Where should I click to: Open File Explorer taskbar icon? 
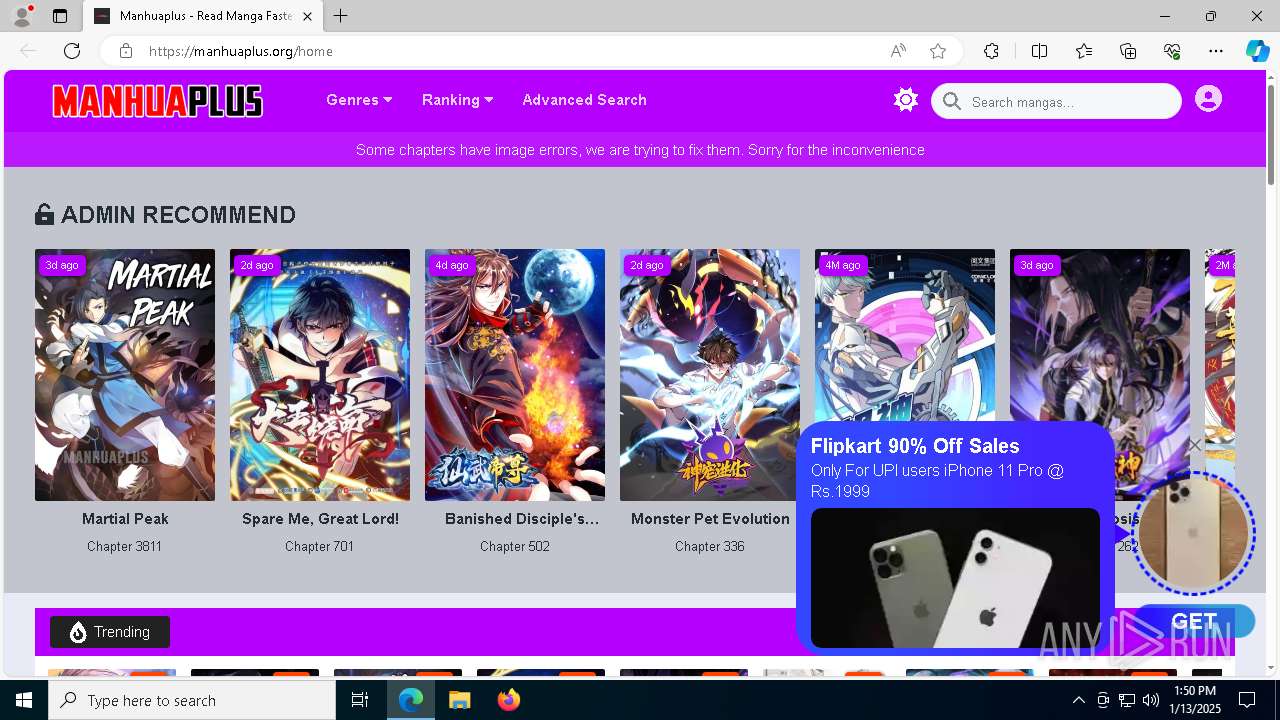coord(459,700)
